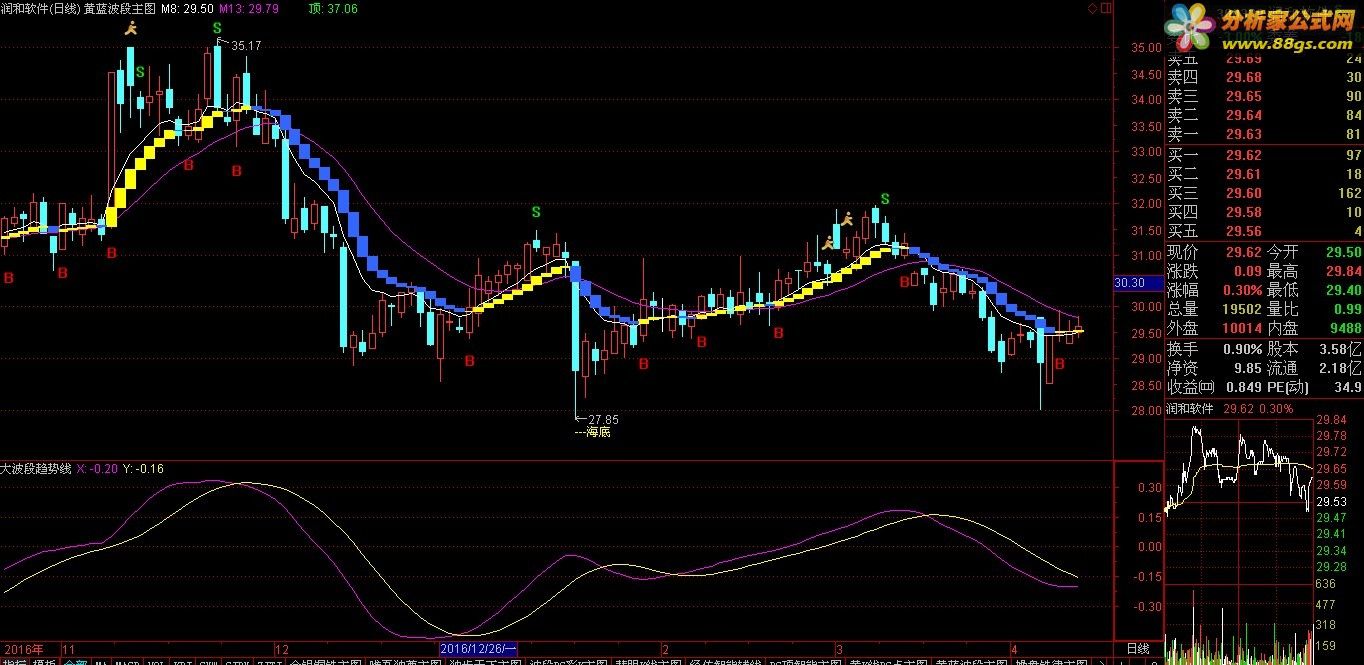This screenshot has width=1364, height=665.
Task: Click the 内盘 9488 value
Action: (1346, 328)
